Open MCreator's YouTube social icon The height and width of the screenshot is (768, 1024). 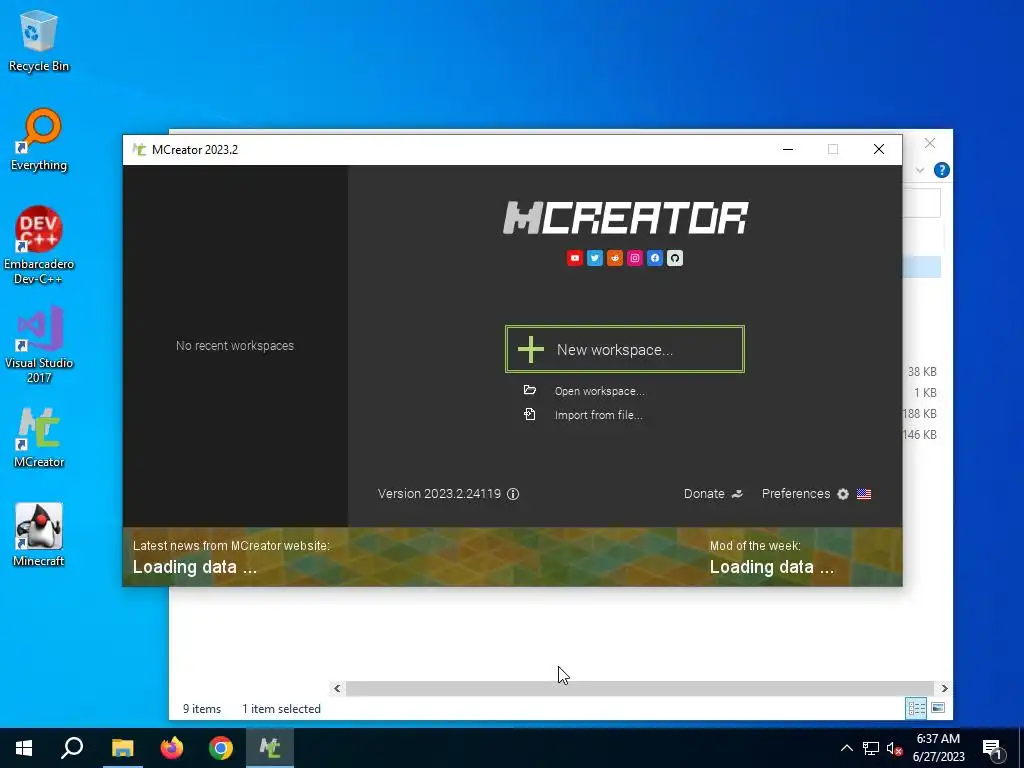[575, 258]
